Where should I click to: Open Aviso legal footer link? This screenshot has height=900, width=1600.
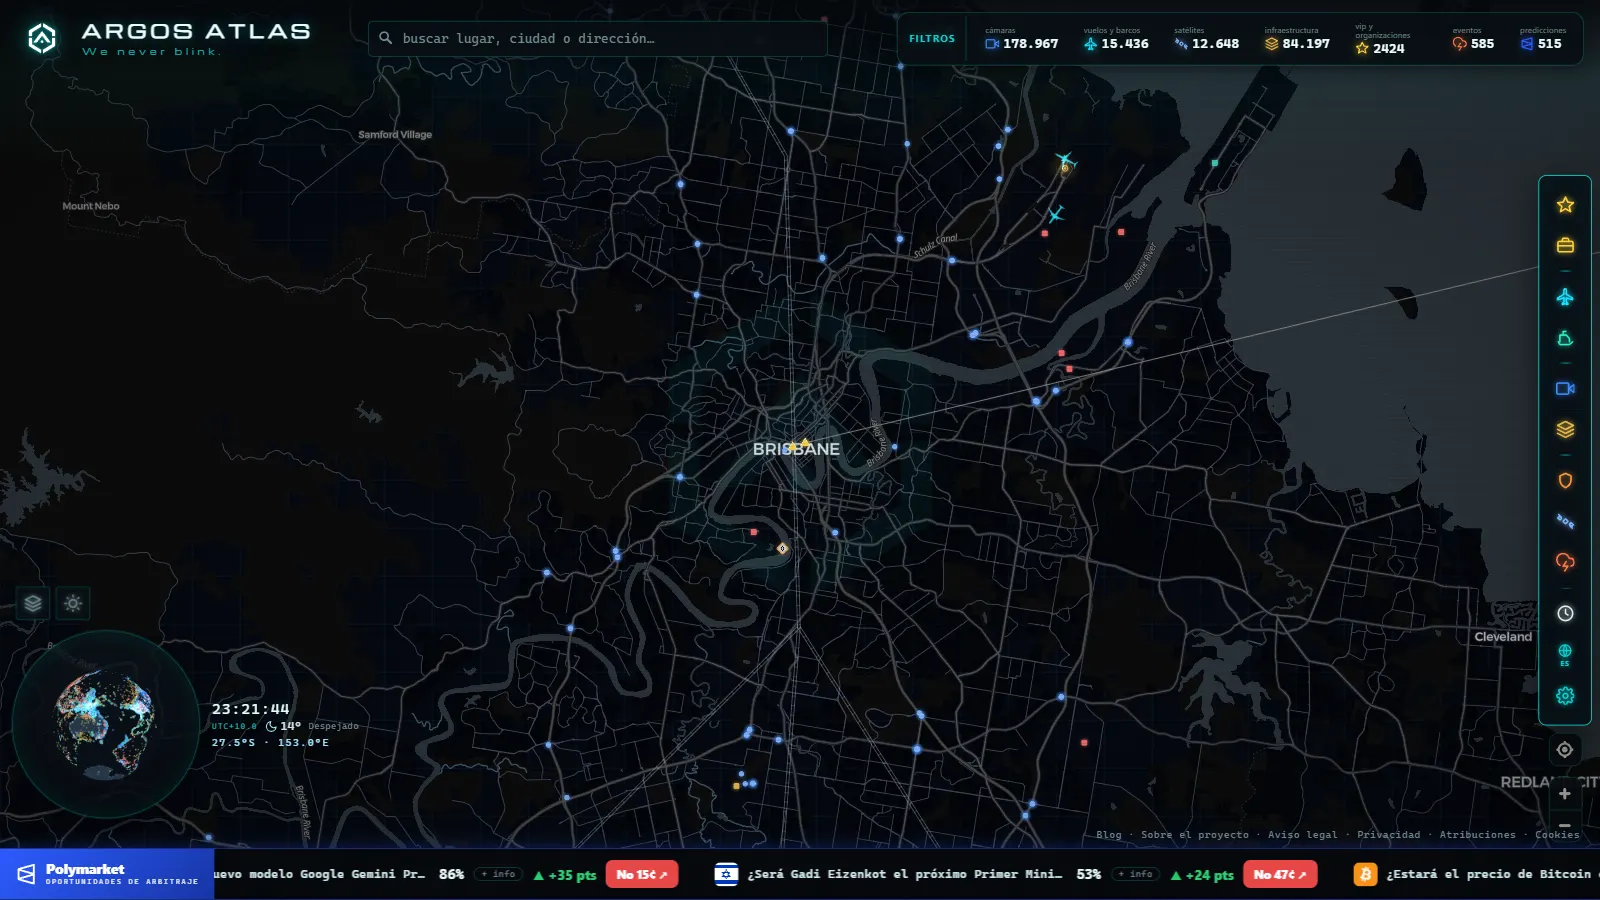1303,835
